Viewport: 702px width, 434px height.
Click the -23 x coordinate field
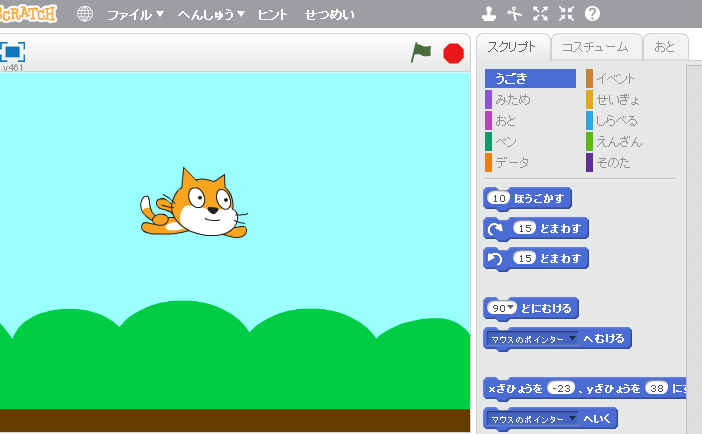click(x=561, y=388)
